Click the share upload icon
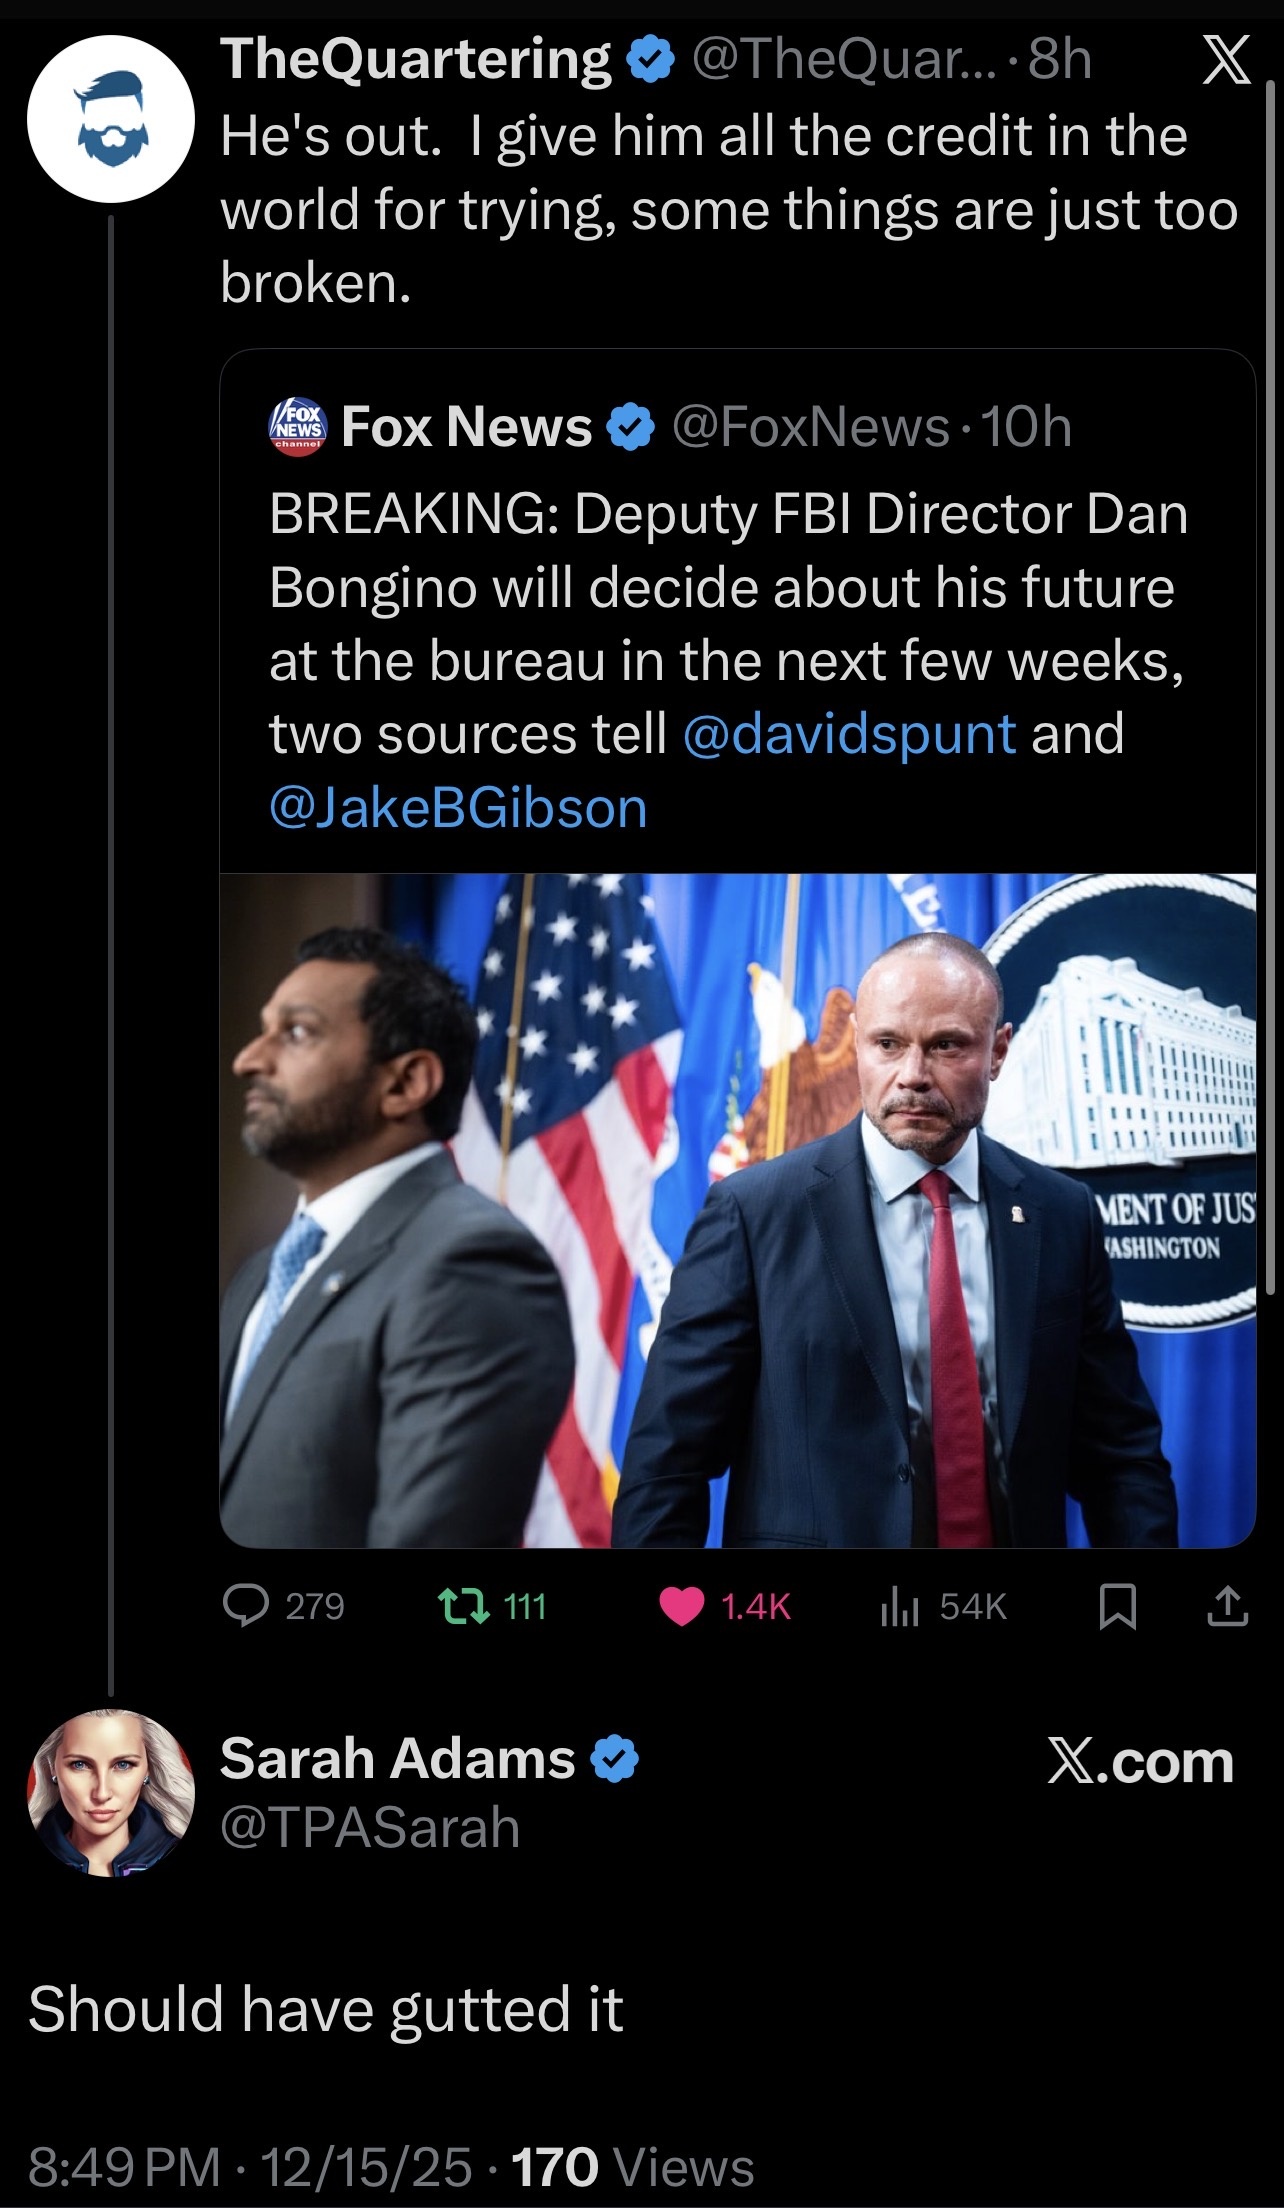1284x2208 pixels. click(x=1227, y=1606)
